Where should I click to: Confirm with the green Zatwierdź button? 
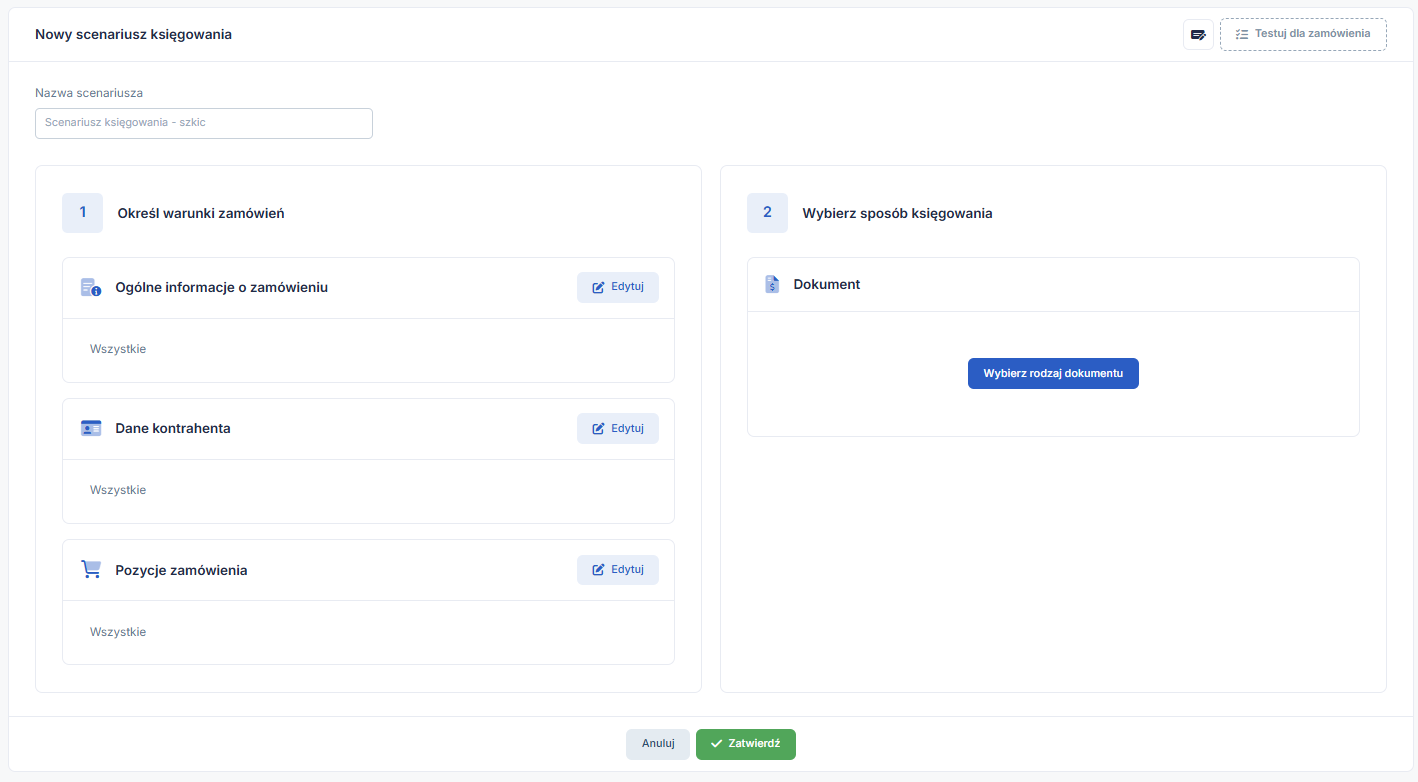745,744
